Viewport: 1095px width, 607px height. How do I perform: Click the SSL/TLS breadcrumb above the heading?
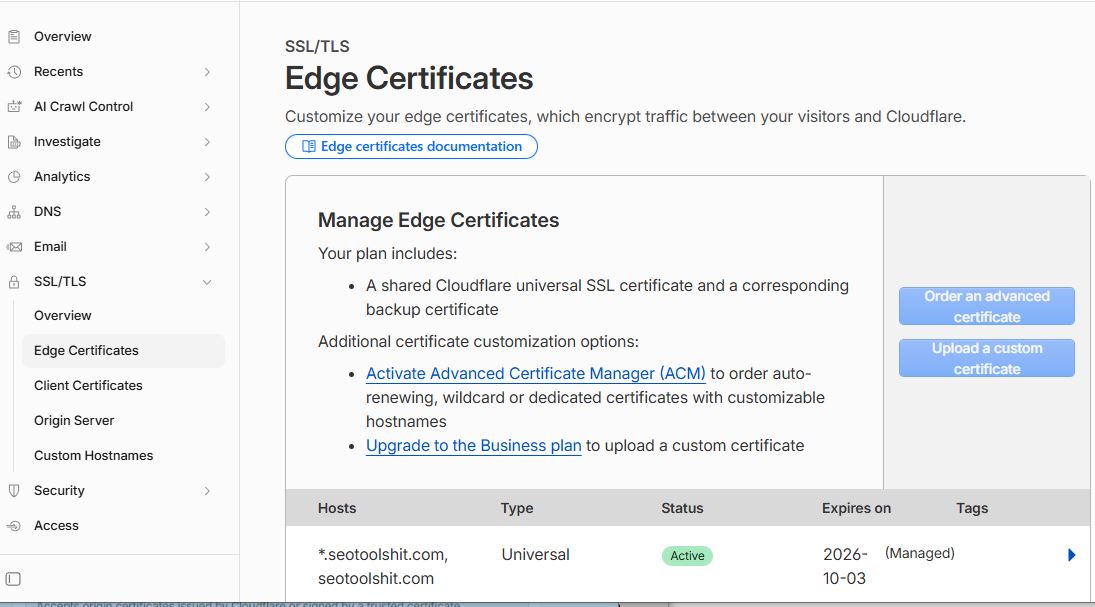[x=317, y=46]
